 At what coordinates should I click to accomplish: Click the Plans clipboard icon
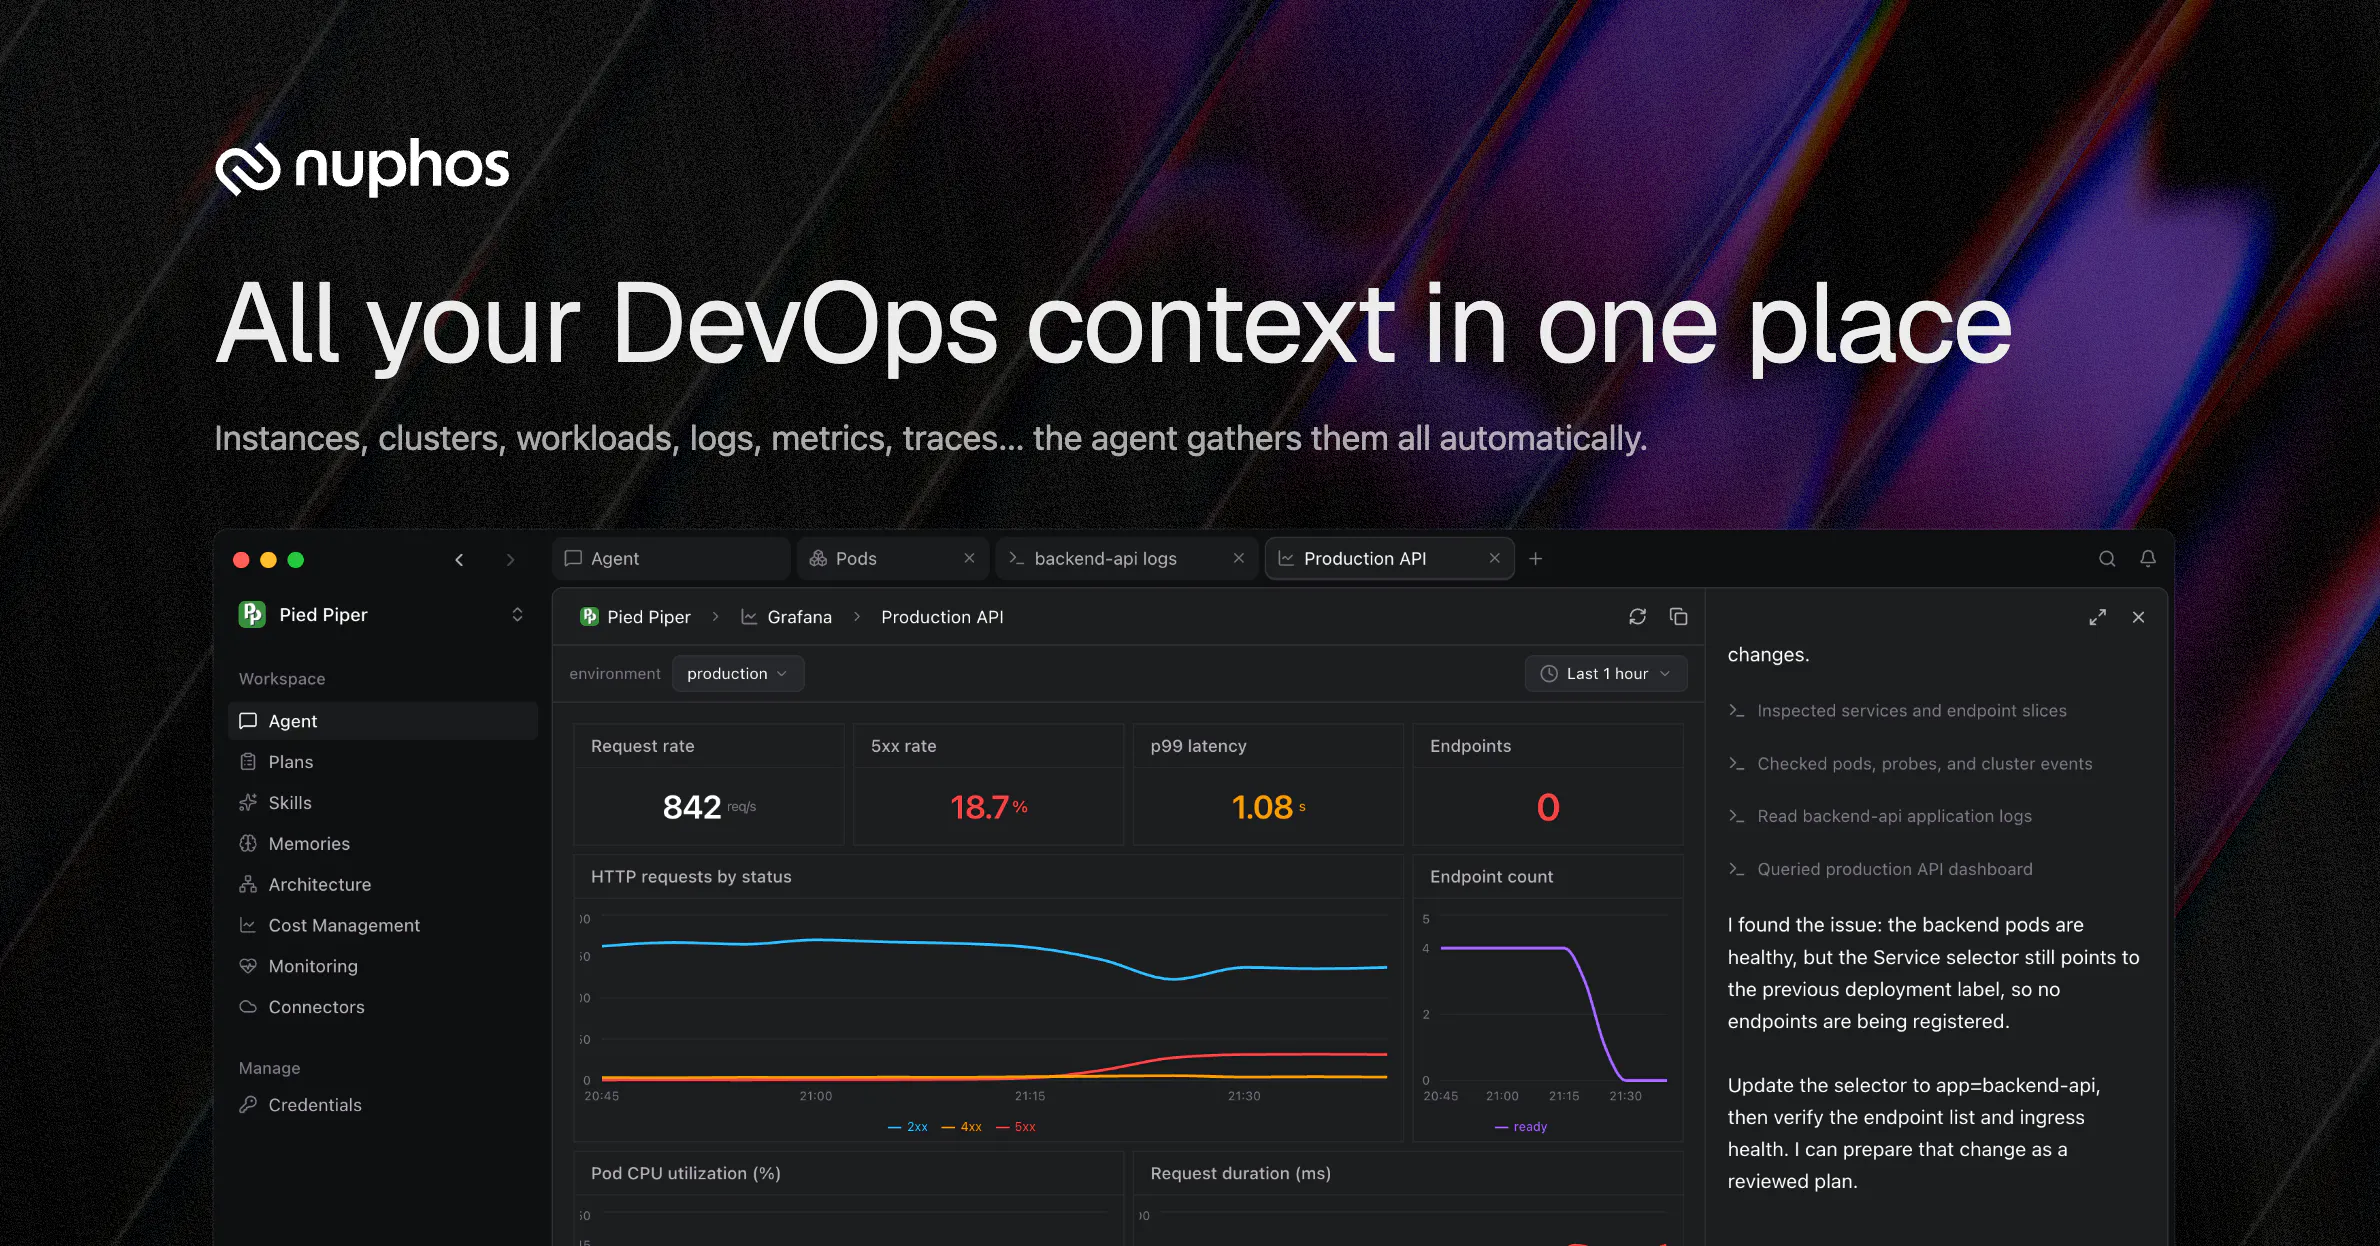[x=248, y=762]
